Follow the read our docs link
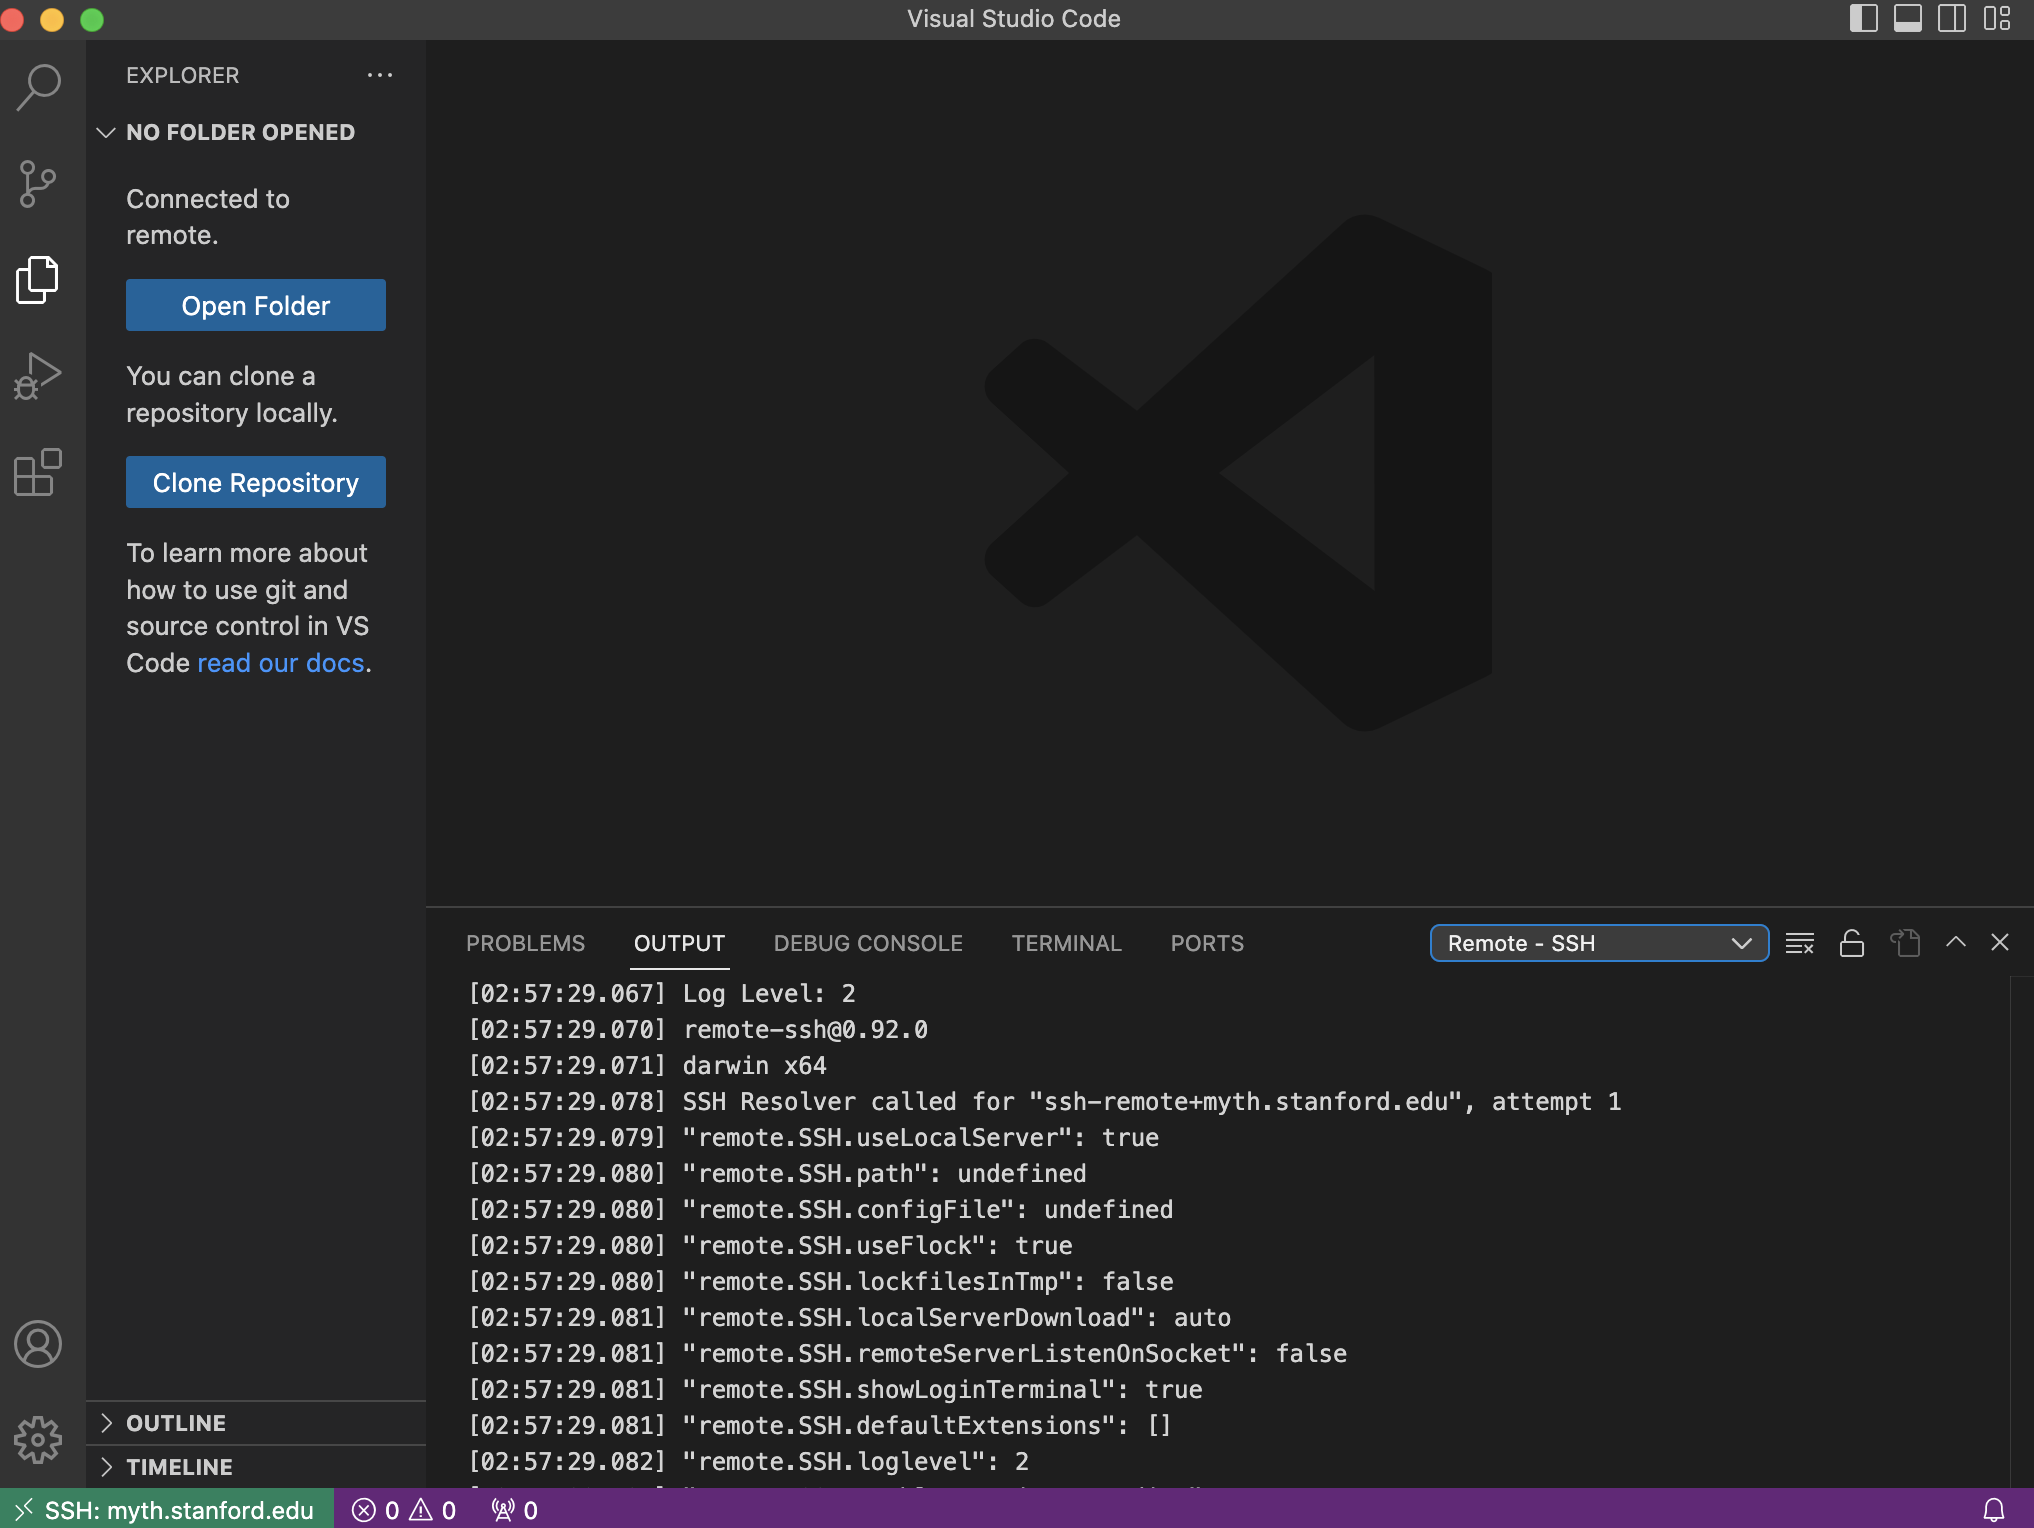The width and height of the screenshot is (2034, 1528). (281, 663)
